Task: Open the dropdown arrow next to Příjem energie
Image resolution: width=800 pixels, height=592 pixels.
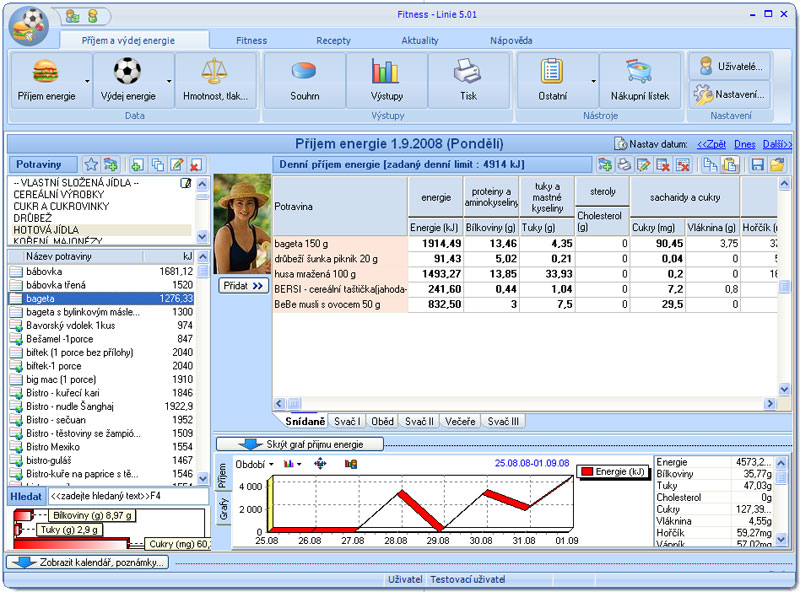Action: (x=87, y=81)
